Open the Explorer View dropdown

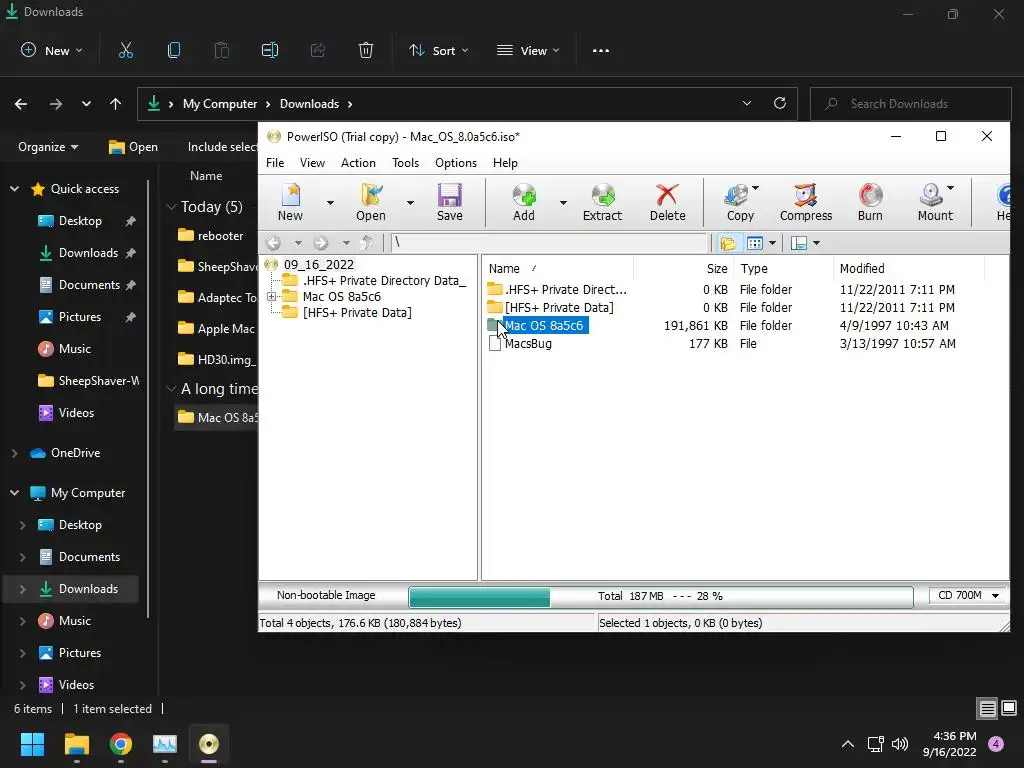click(528, 50)
